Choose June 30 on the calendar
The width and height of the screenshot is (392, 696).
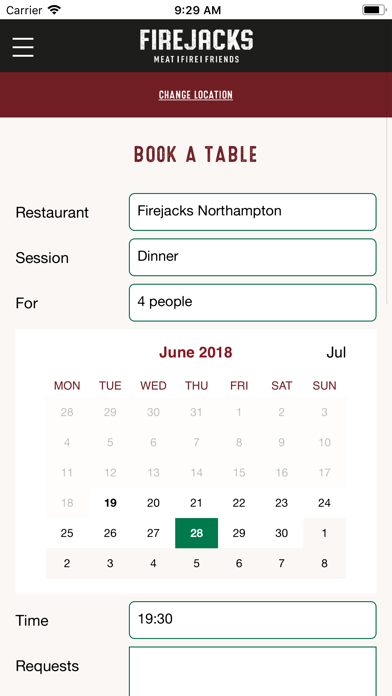(281, 533)
